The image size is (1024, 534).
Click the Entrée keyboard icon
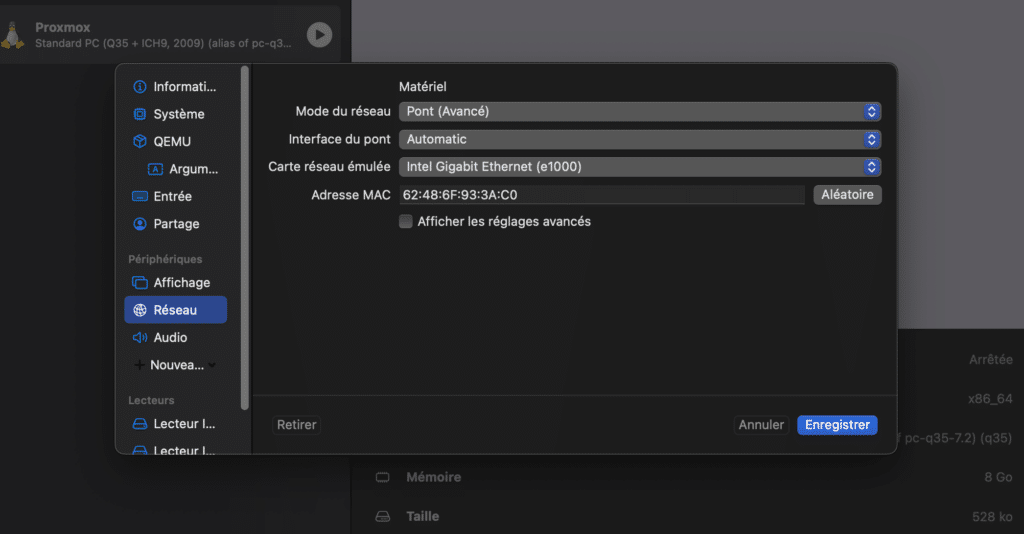pos(140,196)
